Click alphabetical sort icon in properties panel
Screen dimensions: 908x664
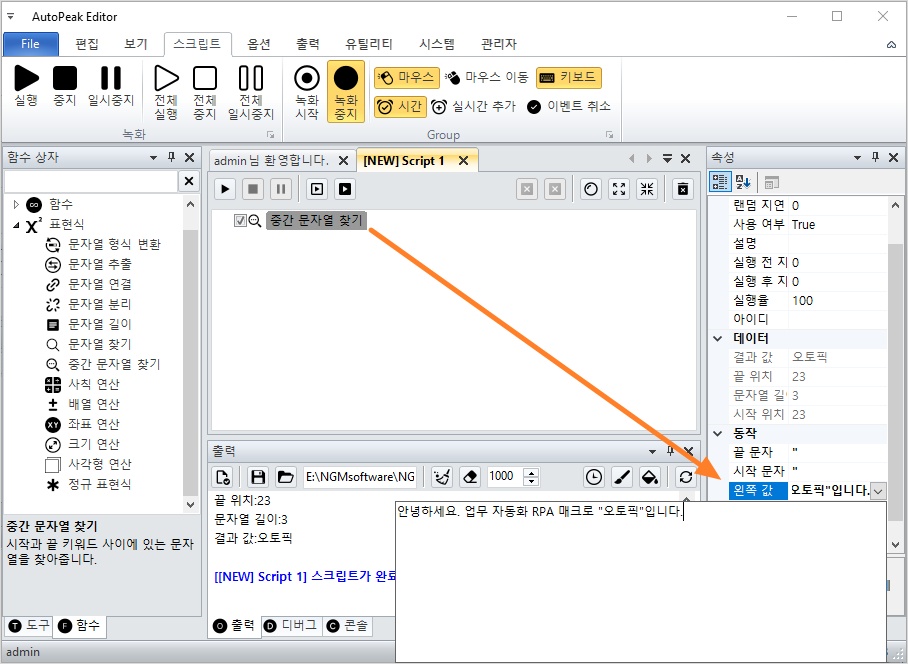tap(743, 182)
